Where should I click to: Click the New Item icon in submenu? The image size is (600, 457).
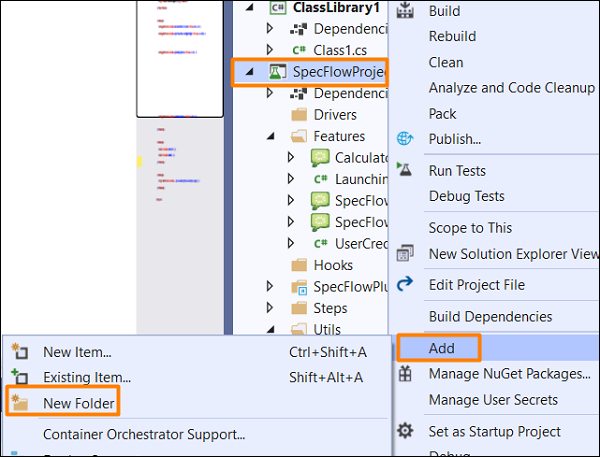18,351
